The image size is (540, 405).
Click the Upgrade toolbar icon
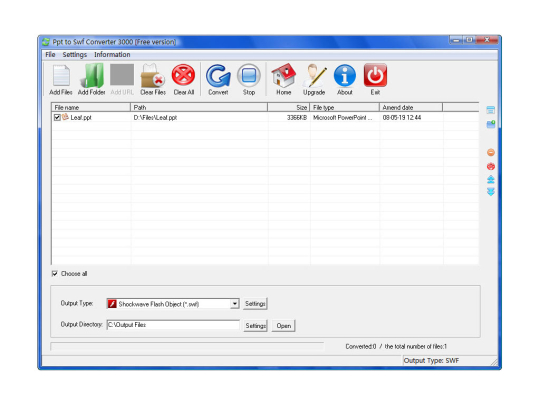click(x=314, y=75)
